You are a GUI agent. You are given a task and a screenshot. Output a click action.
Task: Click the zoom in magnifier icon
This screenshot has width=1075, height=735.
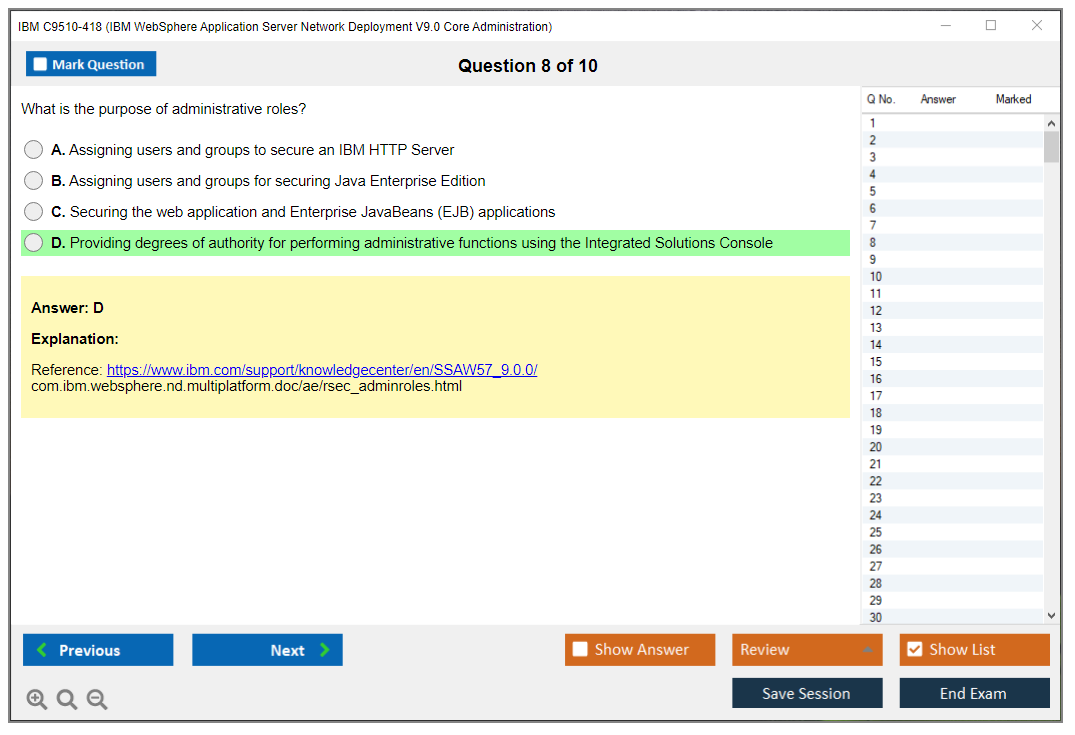tap(37, 700)
